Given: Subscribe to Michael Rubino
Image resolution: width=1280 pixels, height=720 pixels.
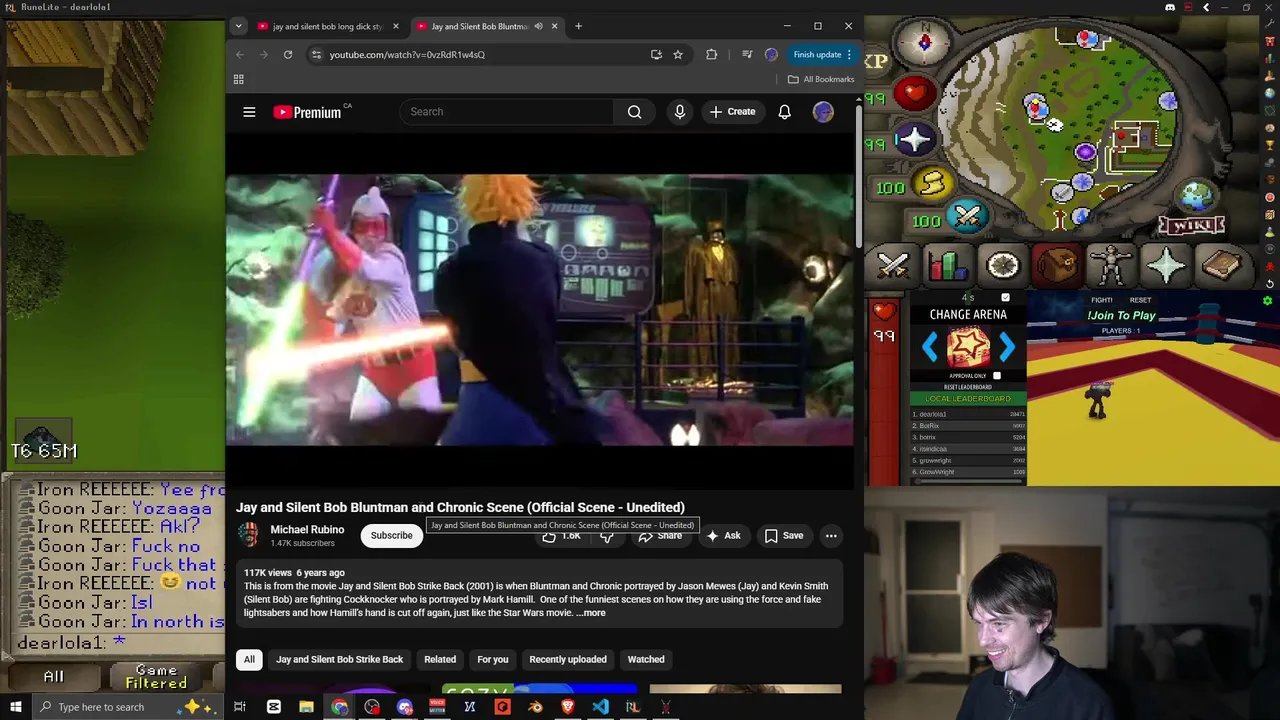Looking at the screenshot, I should point(391,536).
